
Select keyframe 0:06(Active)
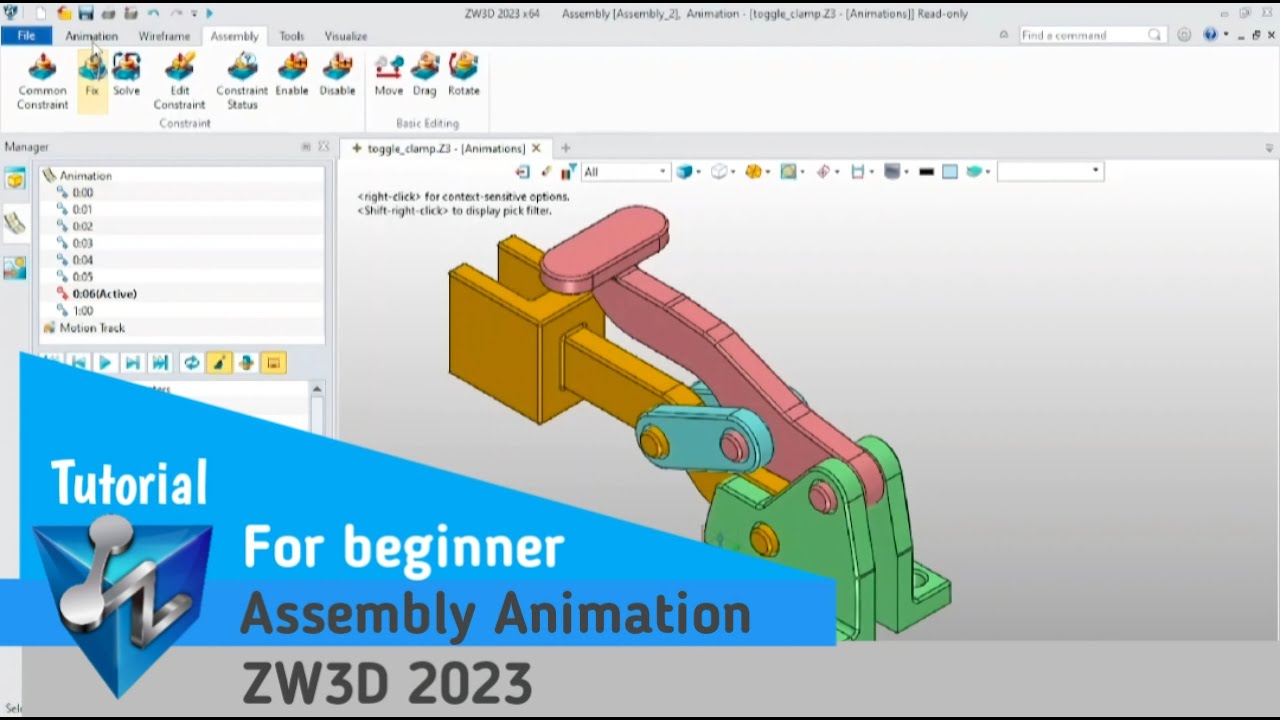point(104,294)
